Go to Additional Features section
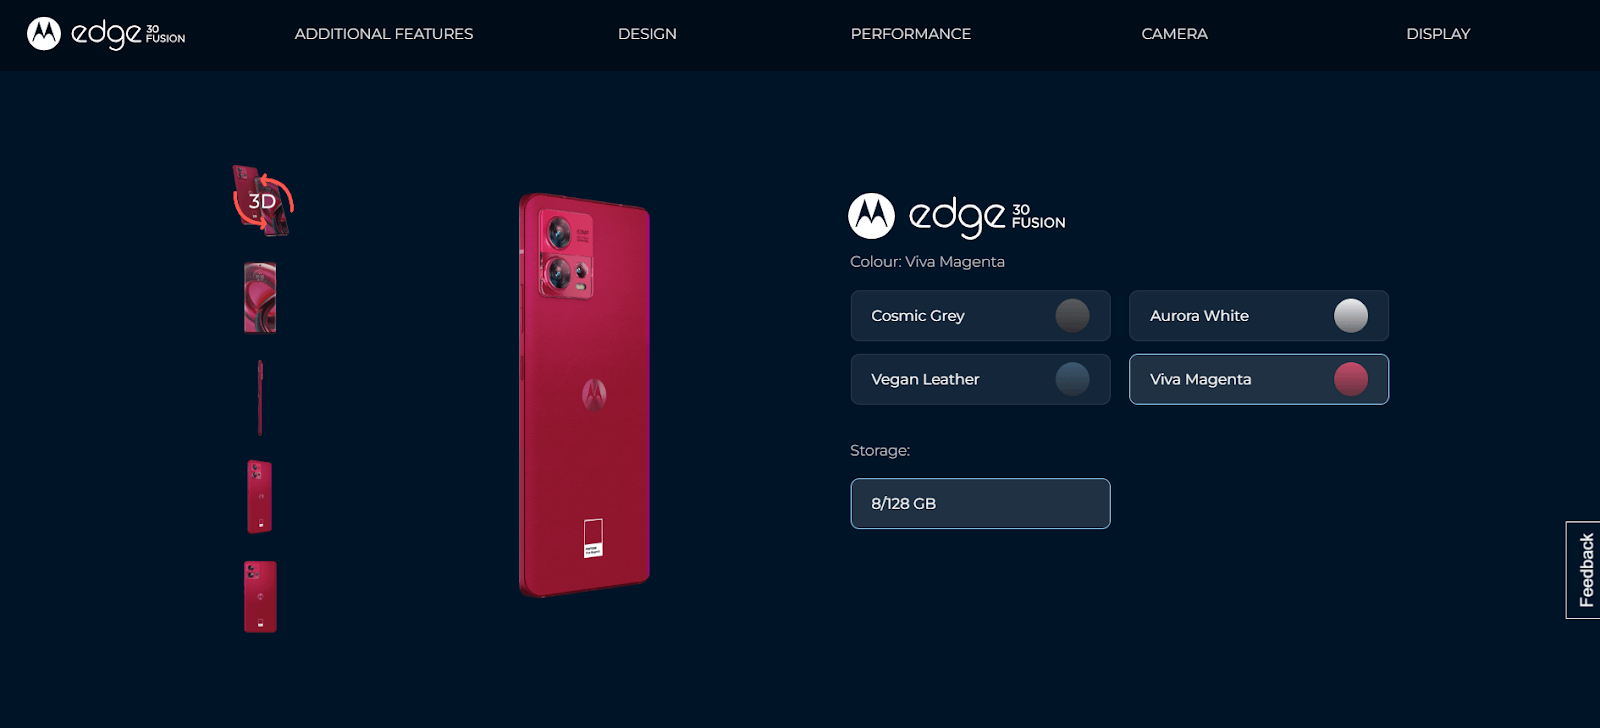Screen dimensions: 1600x728 click(x=384, y=34)
